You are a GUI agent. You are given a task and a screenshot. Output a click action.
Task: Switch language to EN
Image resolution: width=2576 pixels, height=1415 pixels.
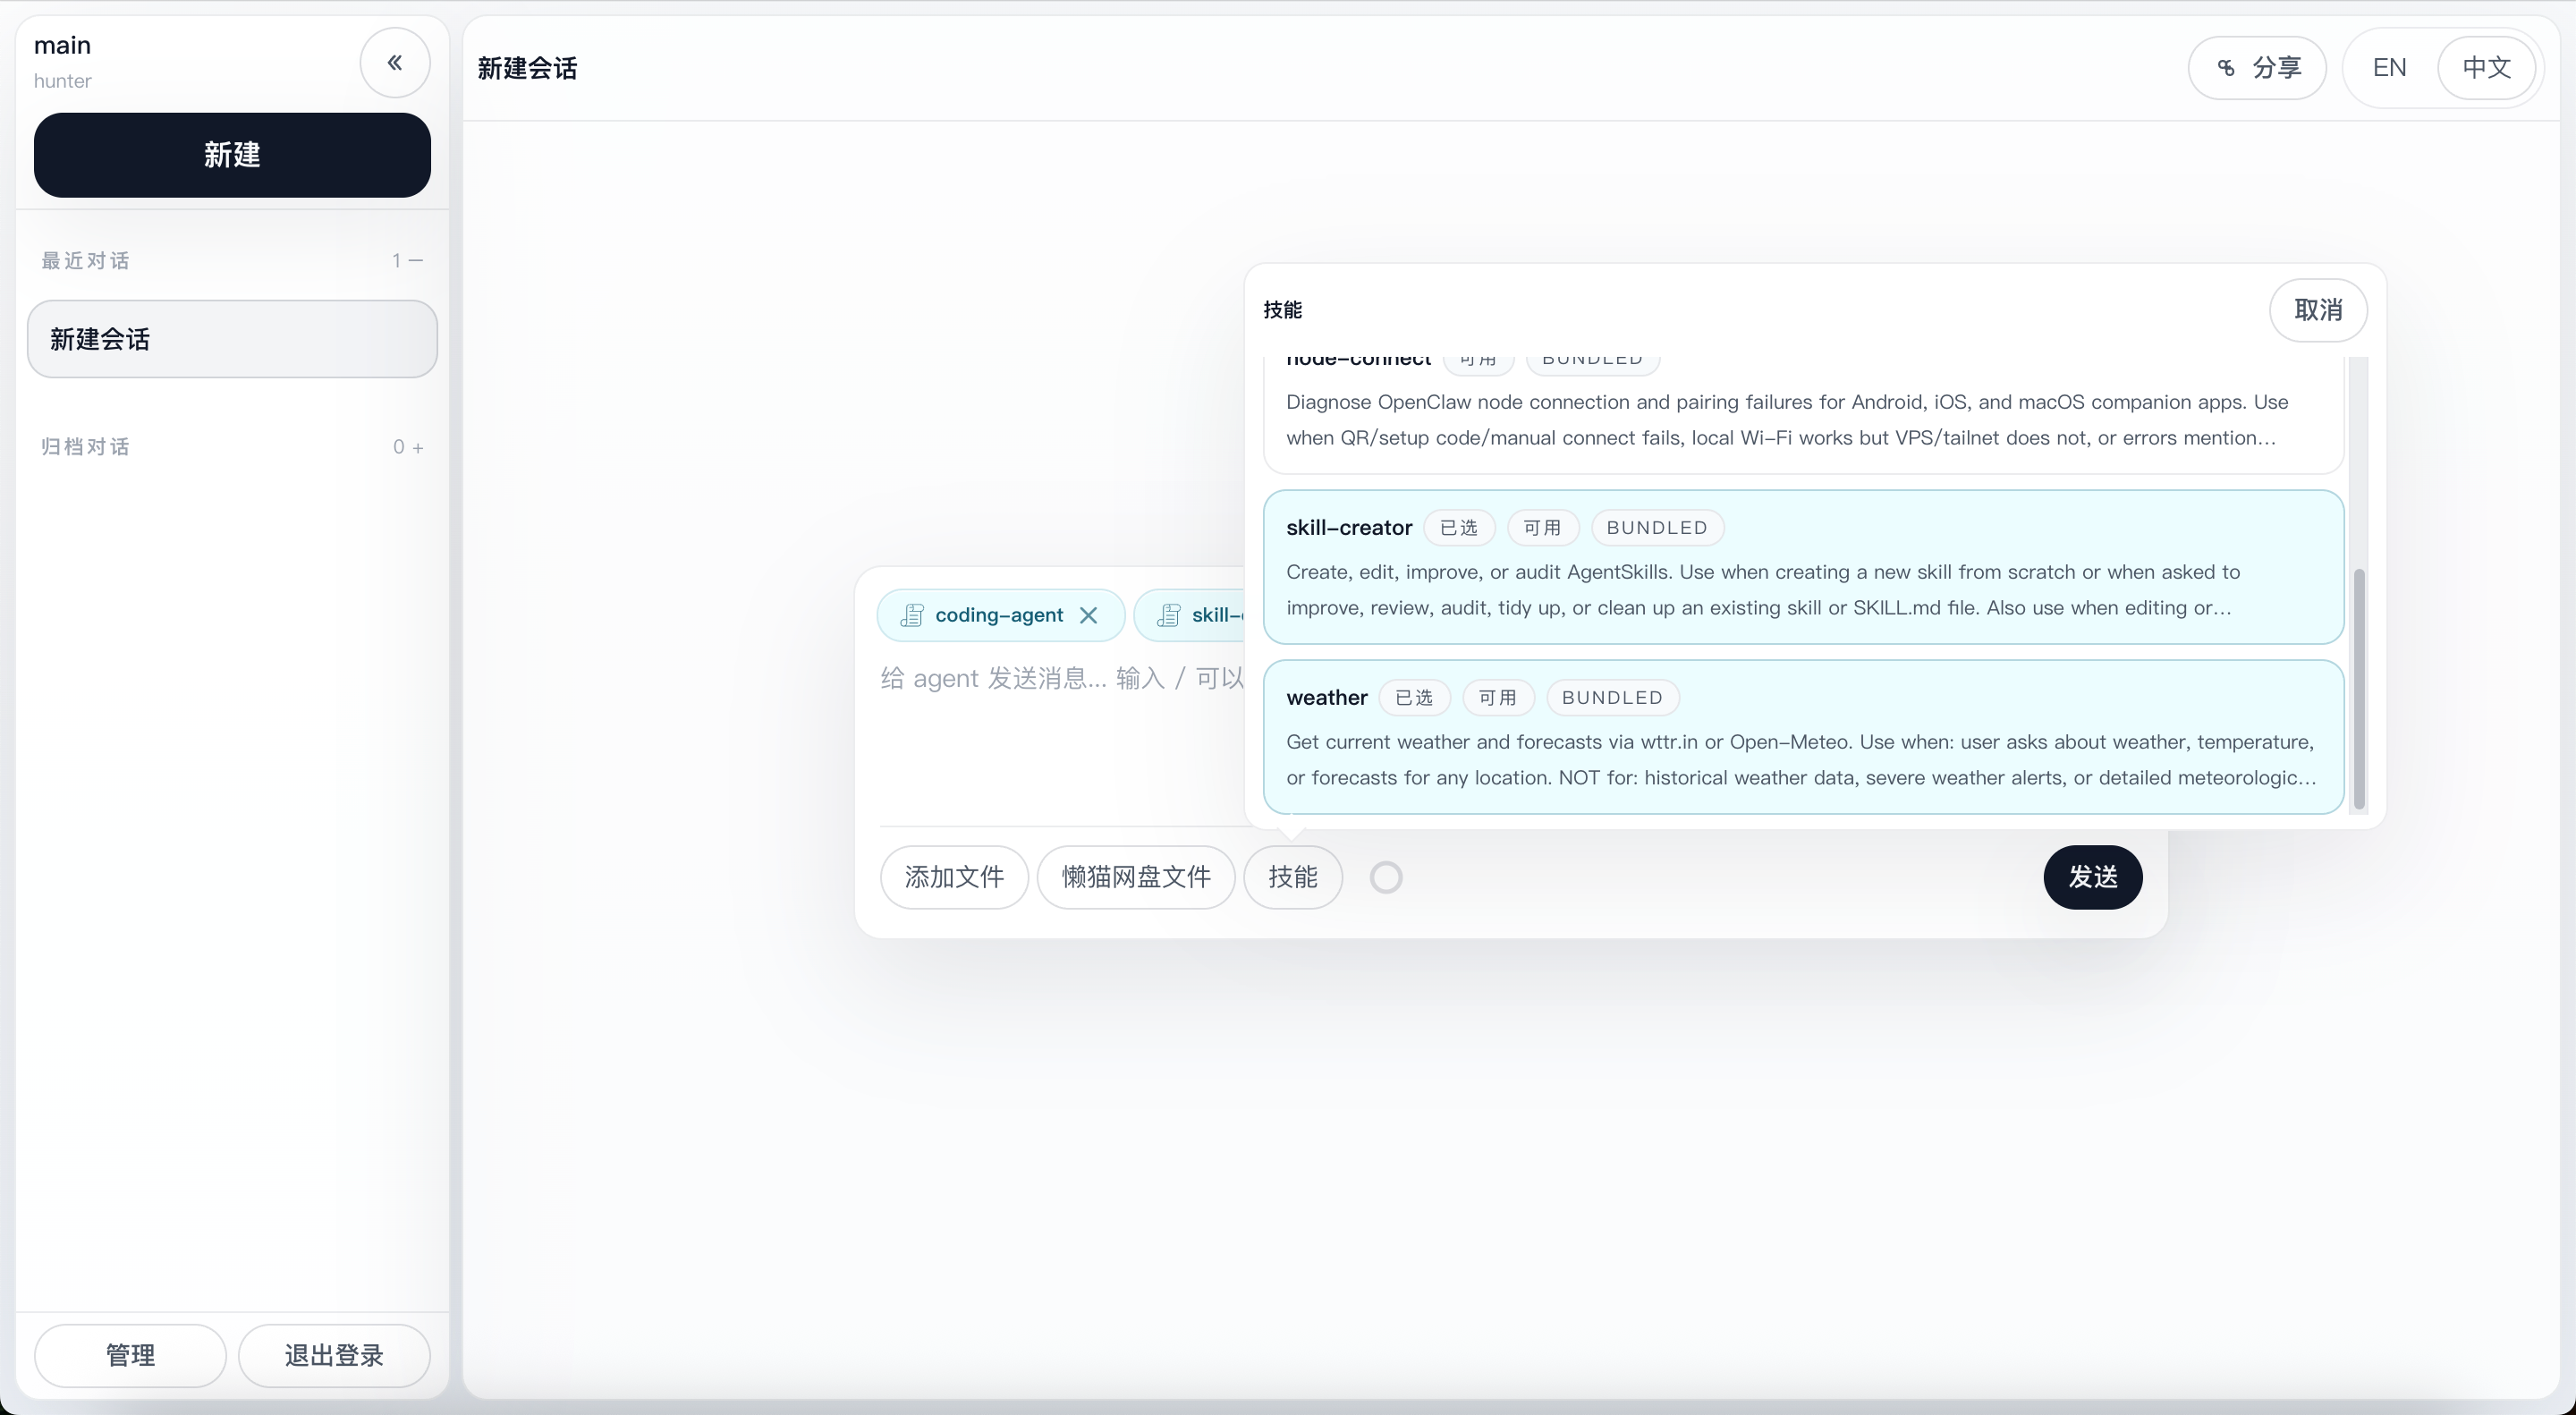pyautogui.click(x=2389, y=68)
